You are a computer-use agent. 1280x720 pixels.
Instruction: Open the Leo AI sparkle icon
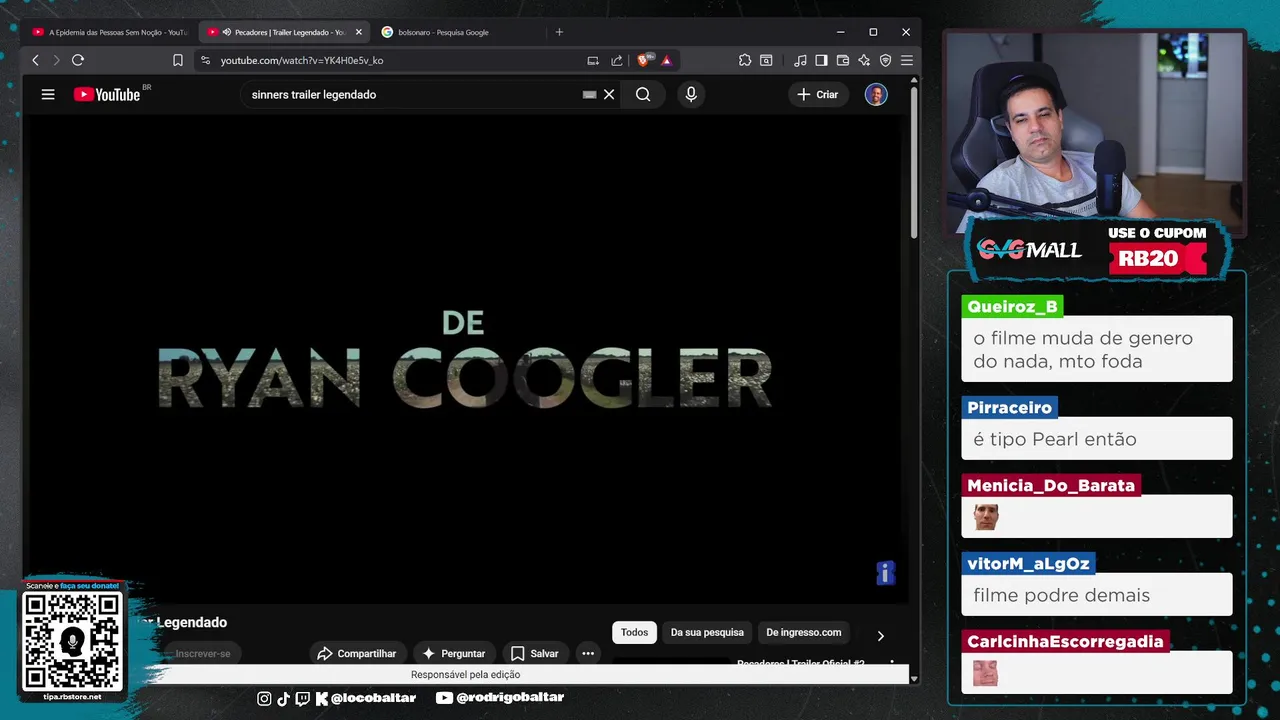(x=864, y=60)
